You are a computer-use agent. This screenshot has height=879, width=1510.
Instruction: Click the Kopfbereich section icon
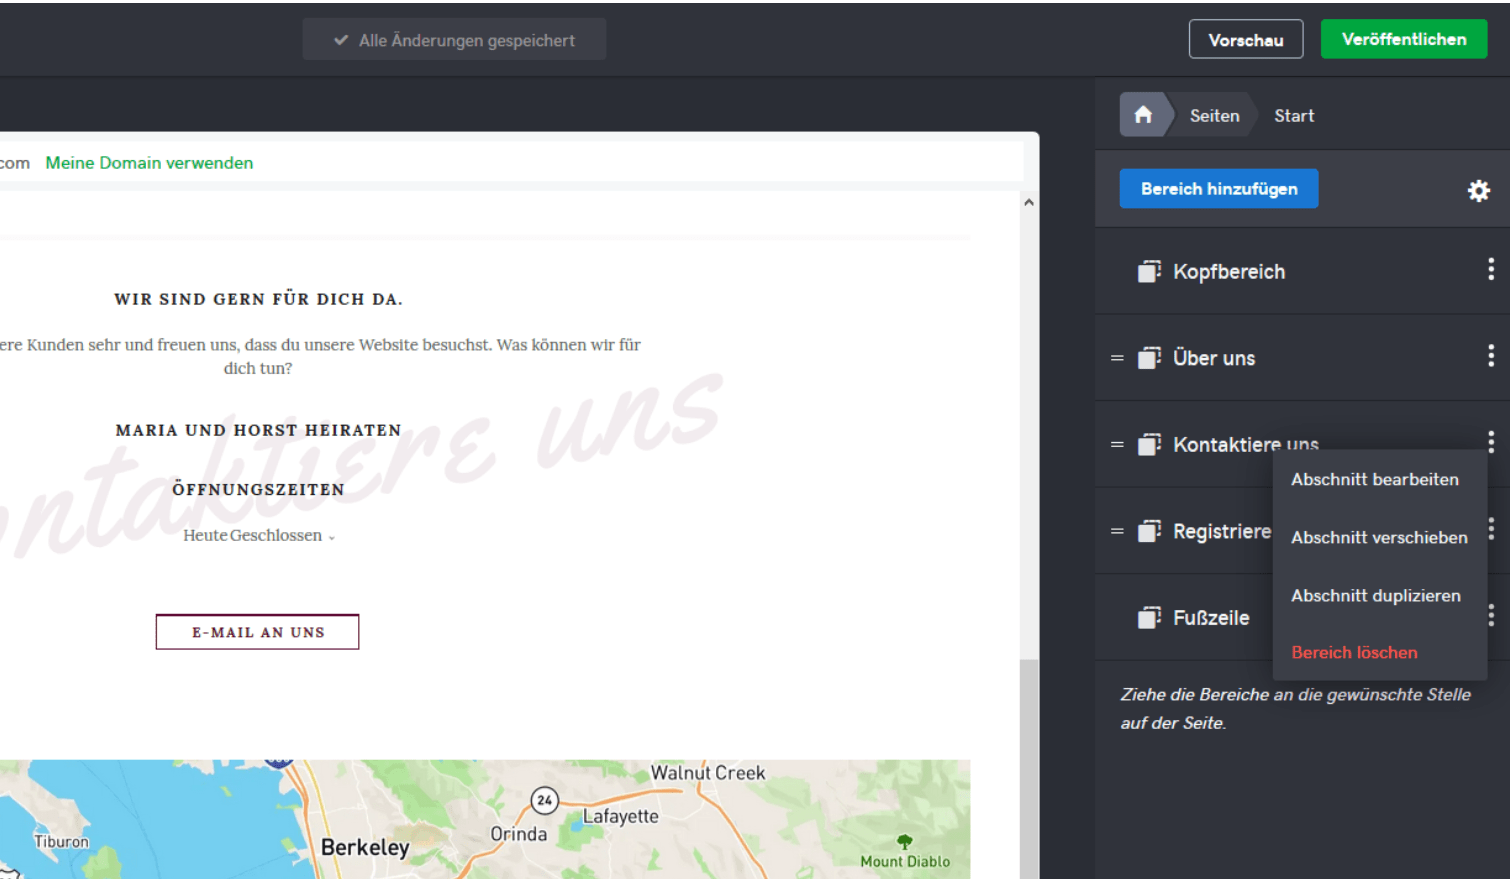pyautogui.click(x=1149, y=272)
